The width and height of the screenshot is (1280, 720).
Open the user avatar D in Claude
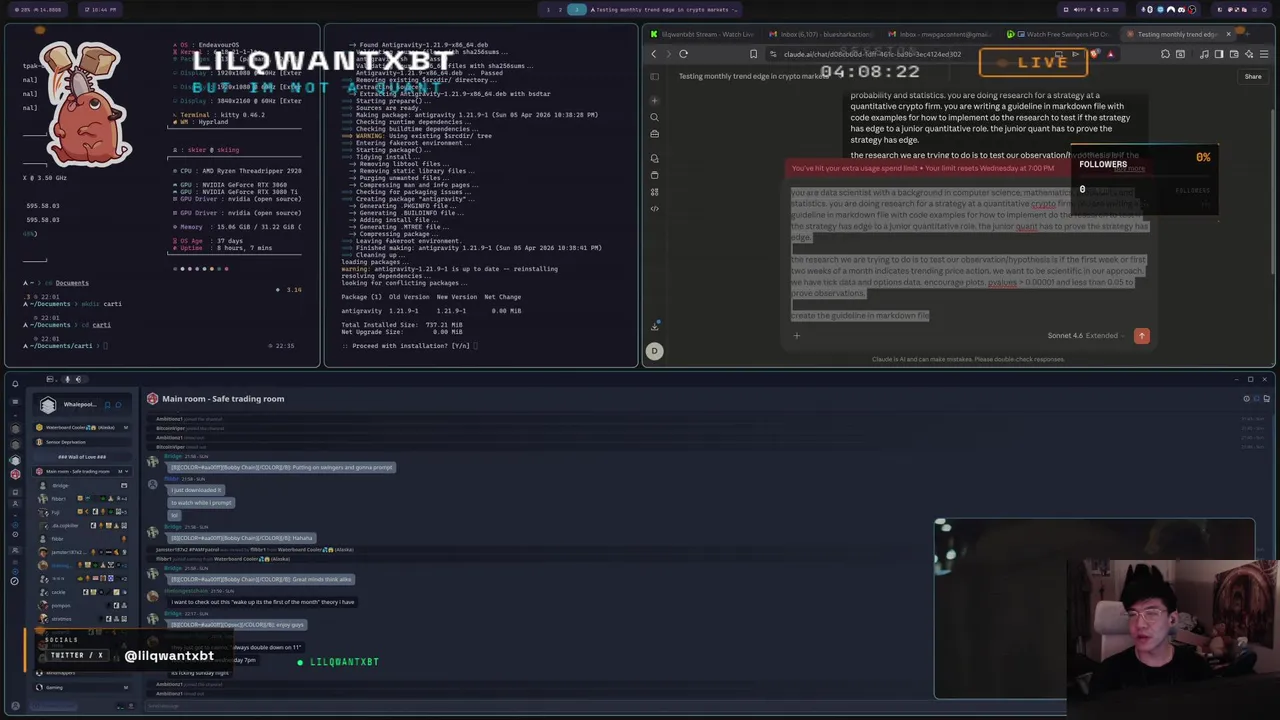click(x=654, y=350)
